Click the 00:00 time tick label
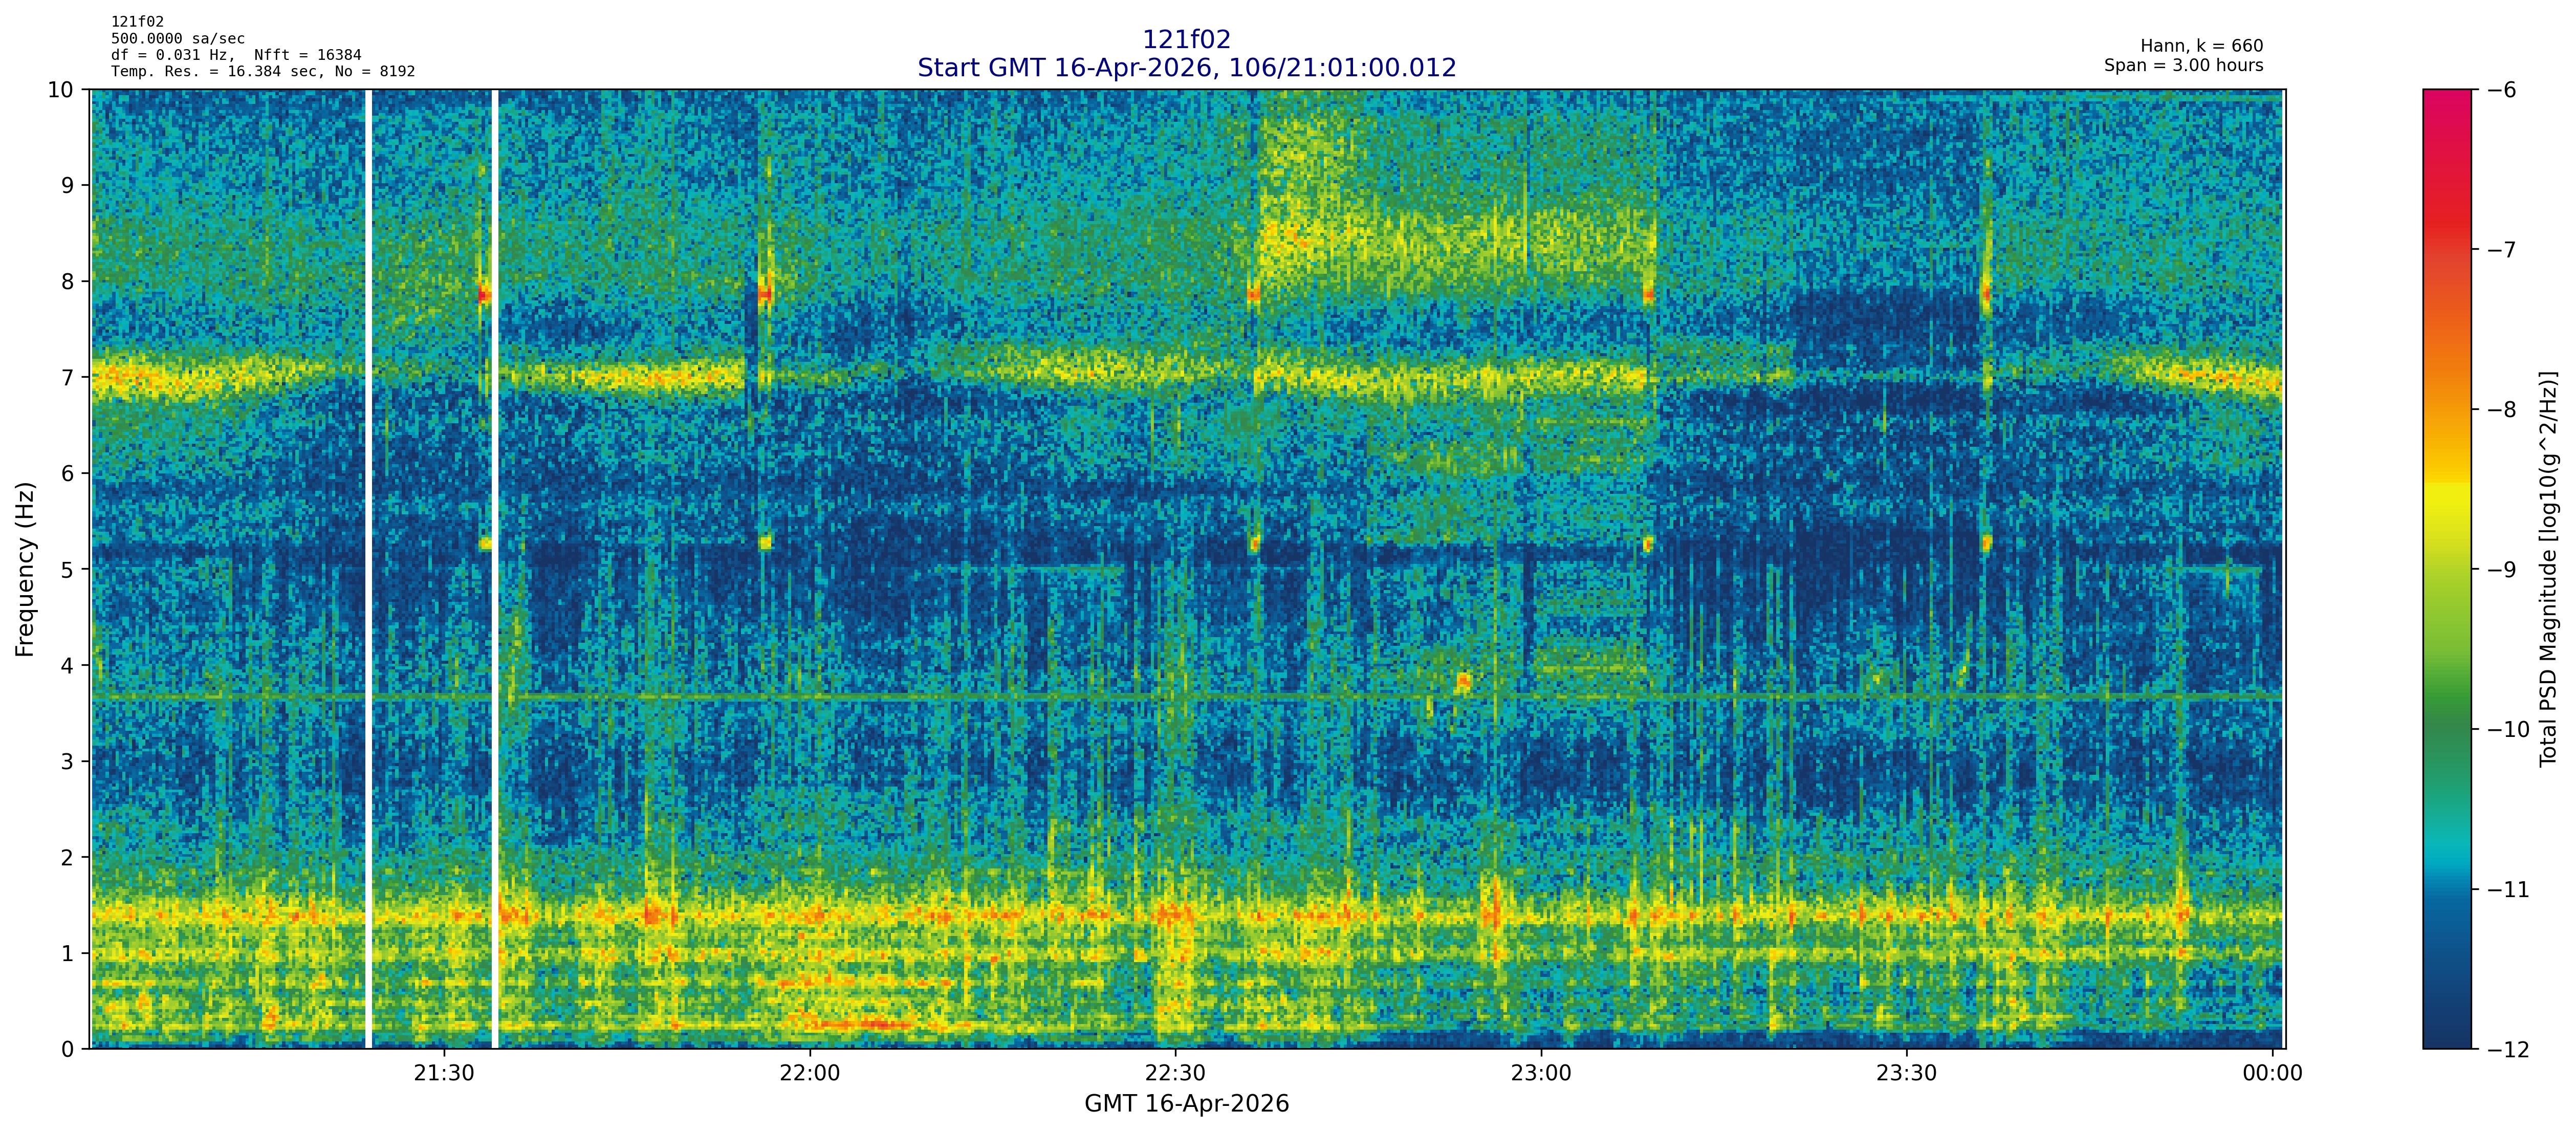2576x1132 pixels. [x=2272, y=1074]
